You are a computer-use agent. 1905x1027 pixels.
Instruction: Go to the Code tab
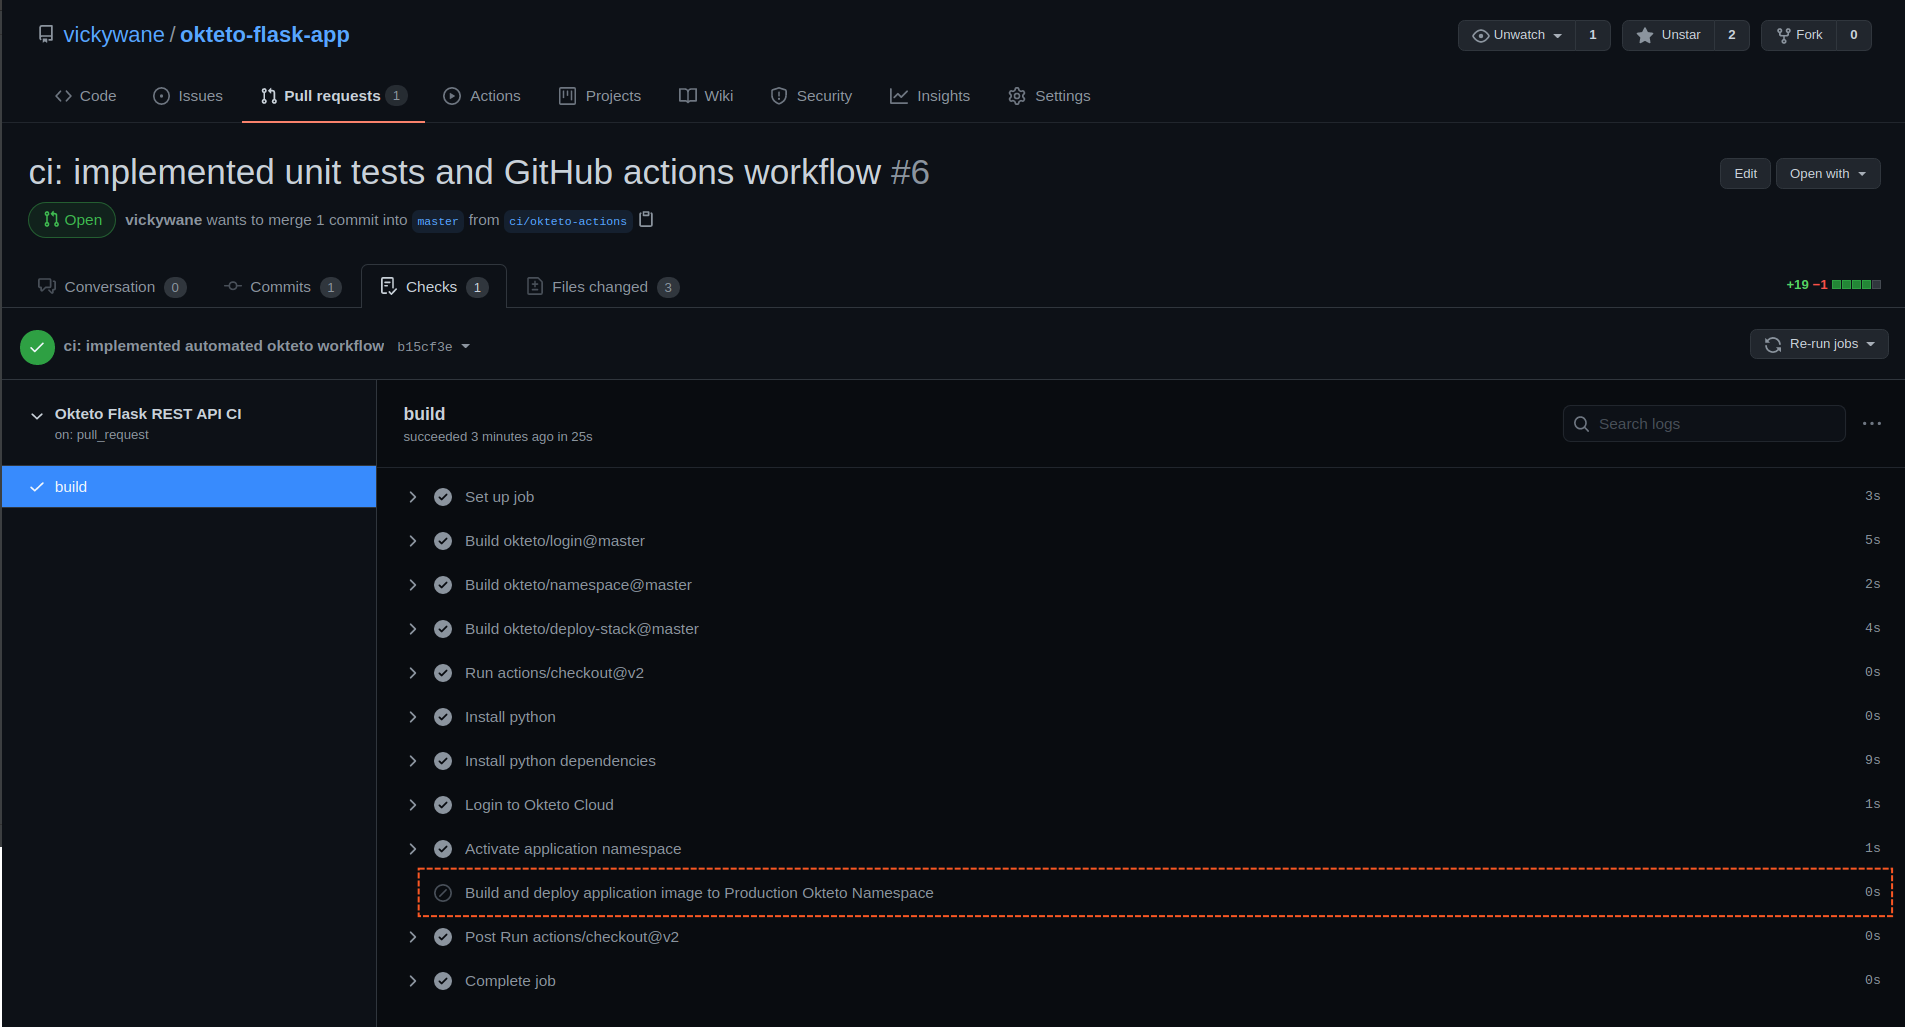coord(86,96)
